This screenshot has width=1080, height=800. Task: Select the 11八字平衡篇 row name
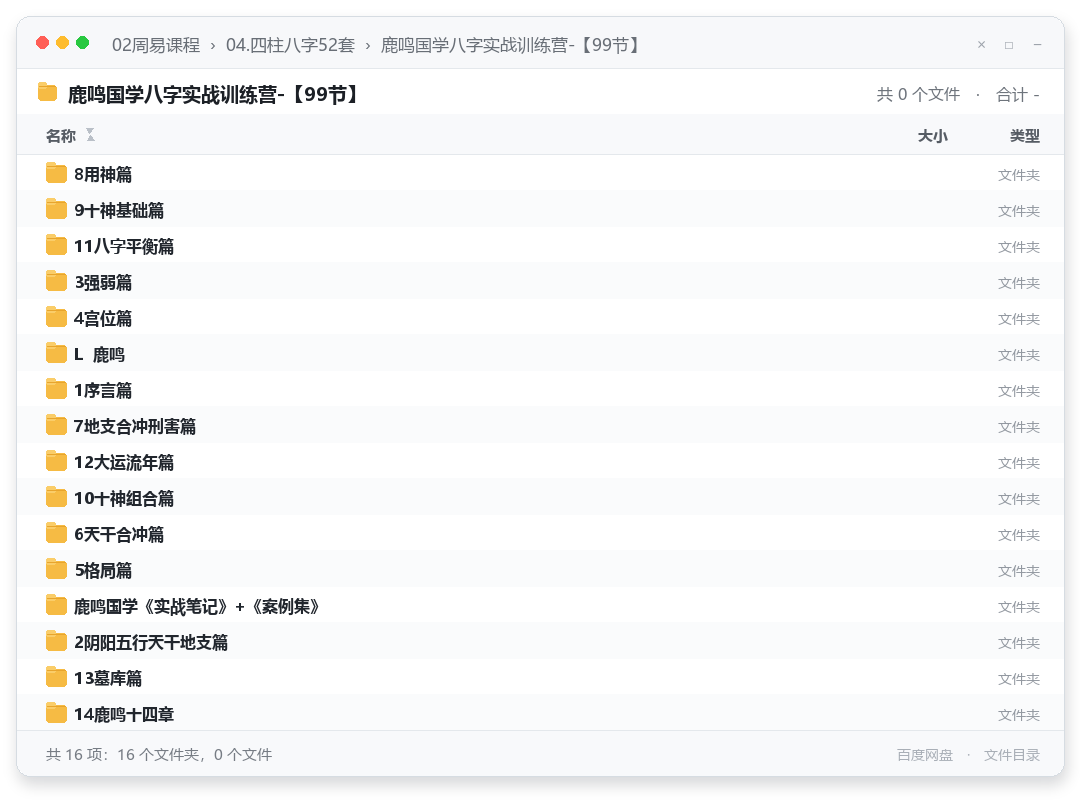pyautogui.click(x=124, y=246)
